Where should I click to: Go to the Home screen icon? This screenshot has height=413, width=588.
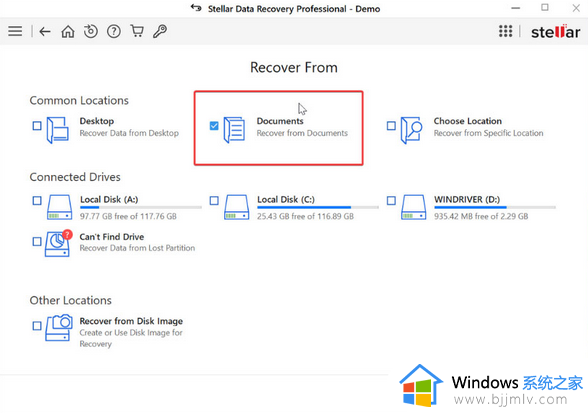click(68, 32)
